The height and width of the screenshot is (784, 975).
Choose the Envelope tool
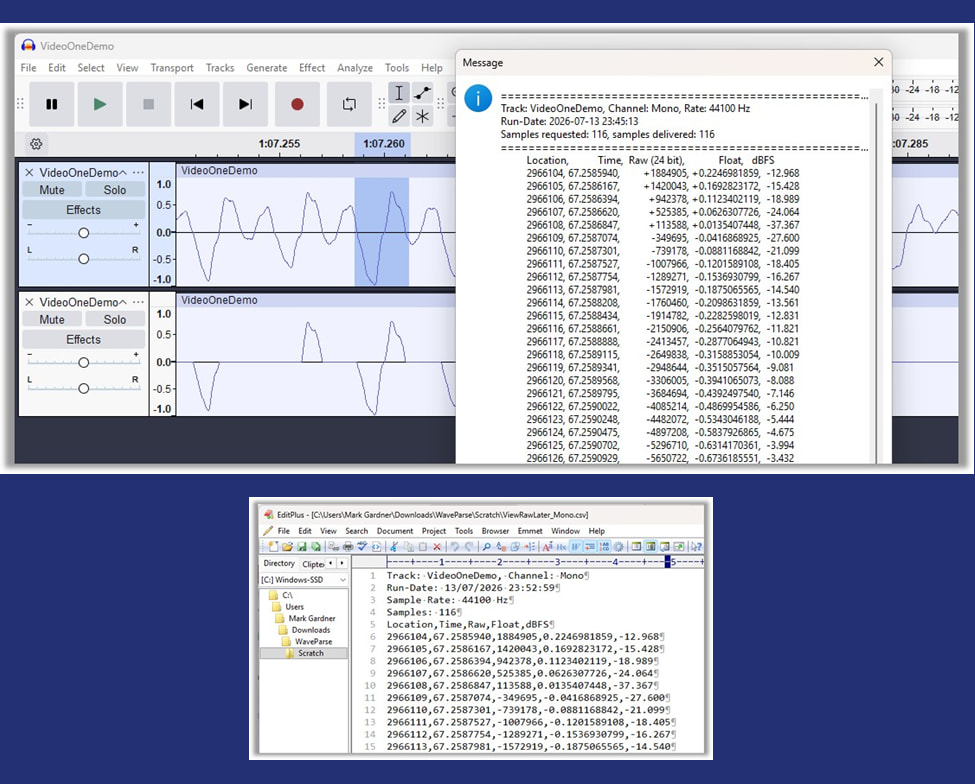(x=422, y=93)
